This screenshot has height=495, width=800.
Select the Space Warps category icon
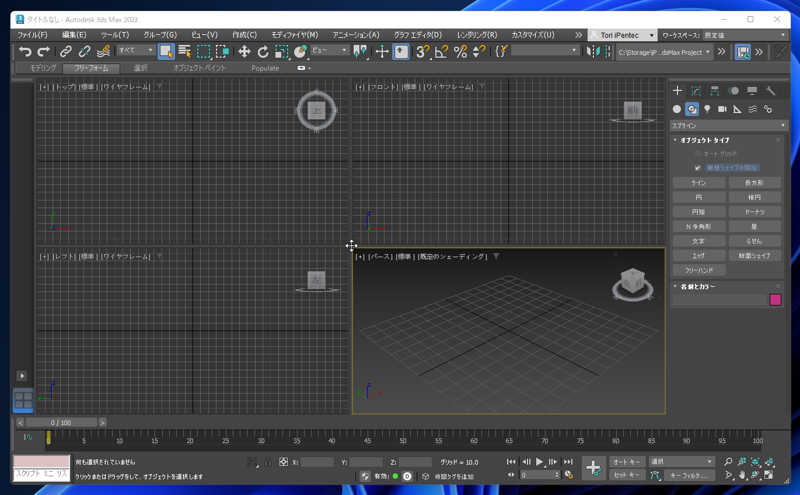[753, 109]
